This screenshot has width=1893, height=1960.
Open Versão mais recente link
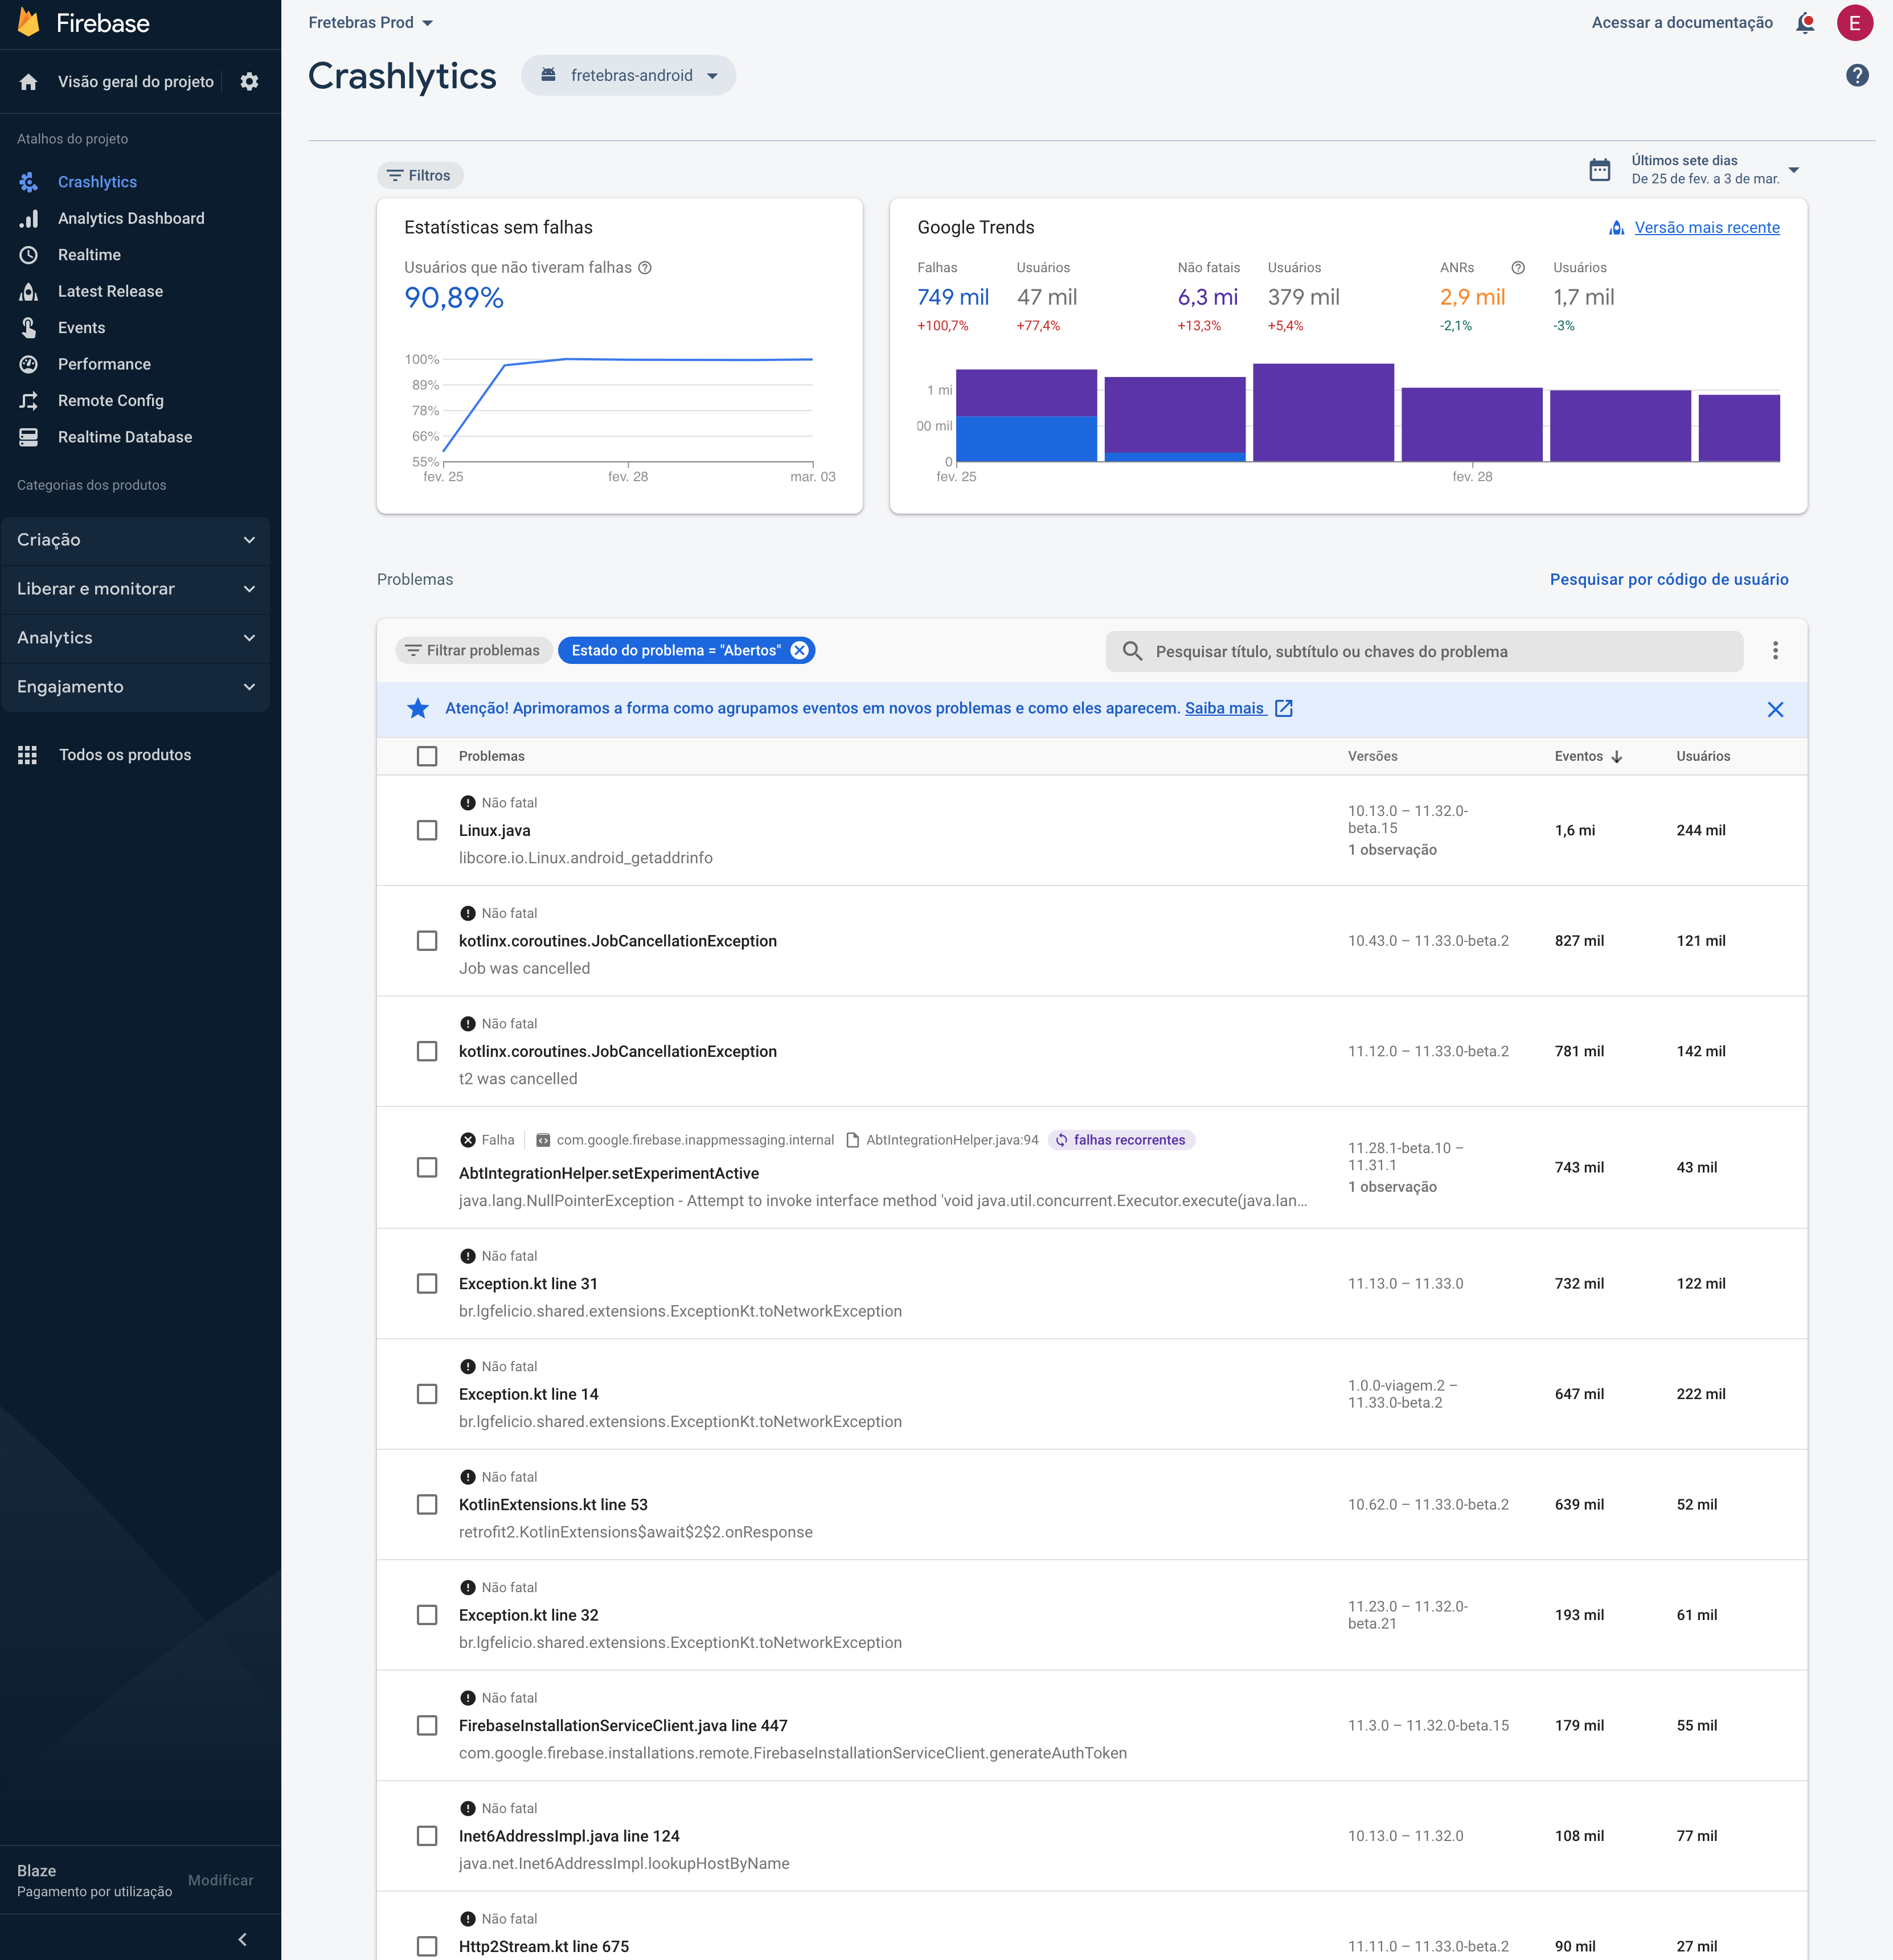(1706, 228)
